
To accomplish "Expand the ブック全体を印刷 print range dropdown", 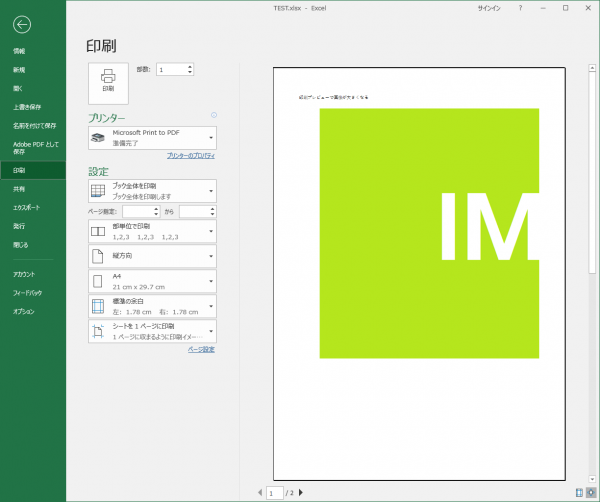I will point(152,191).
